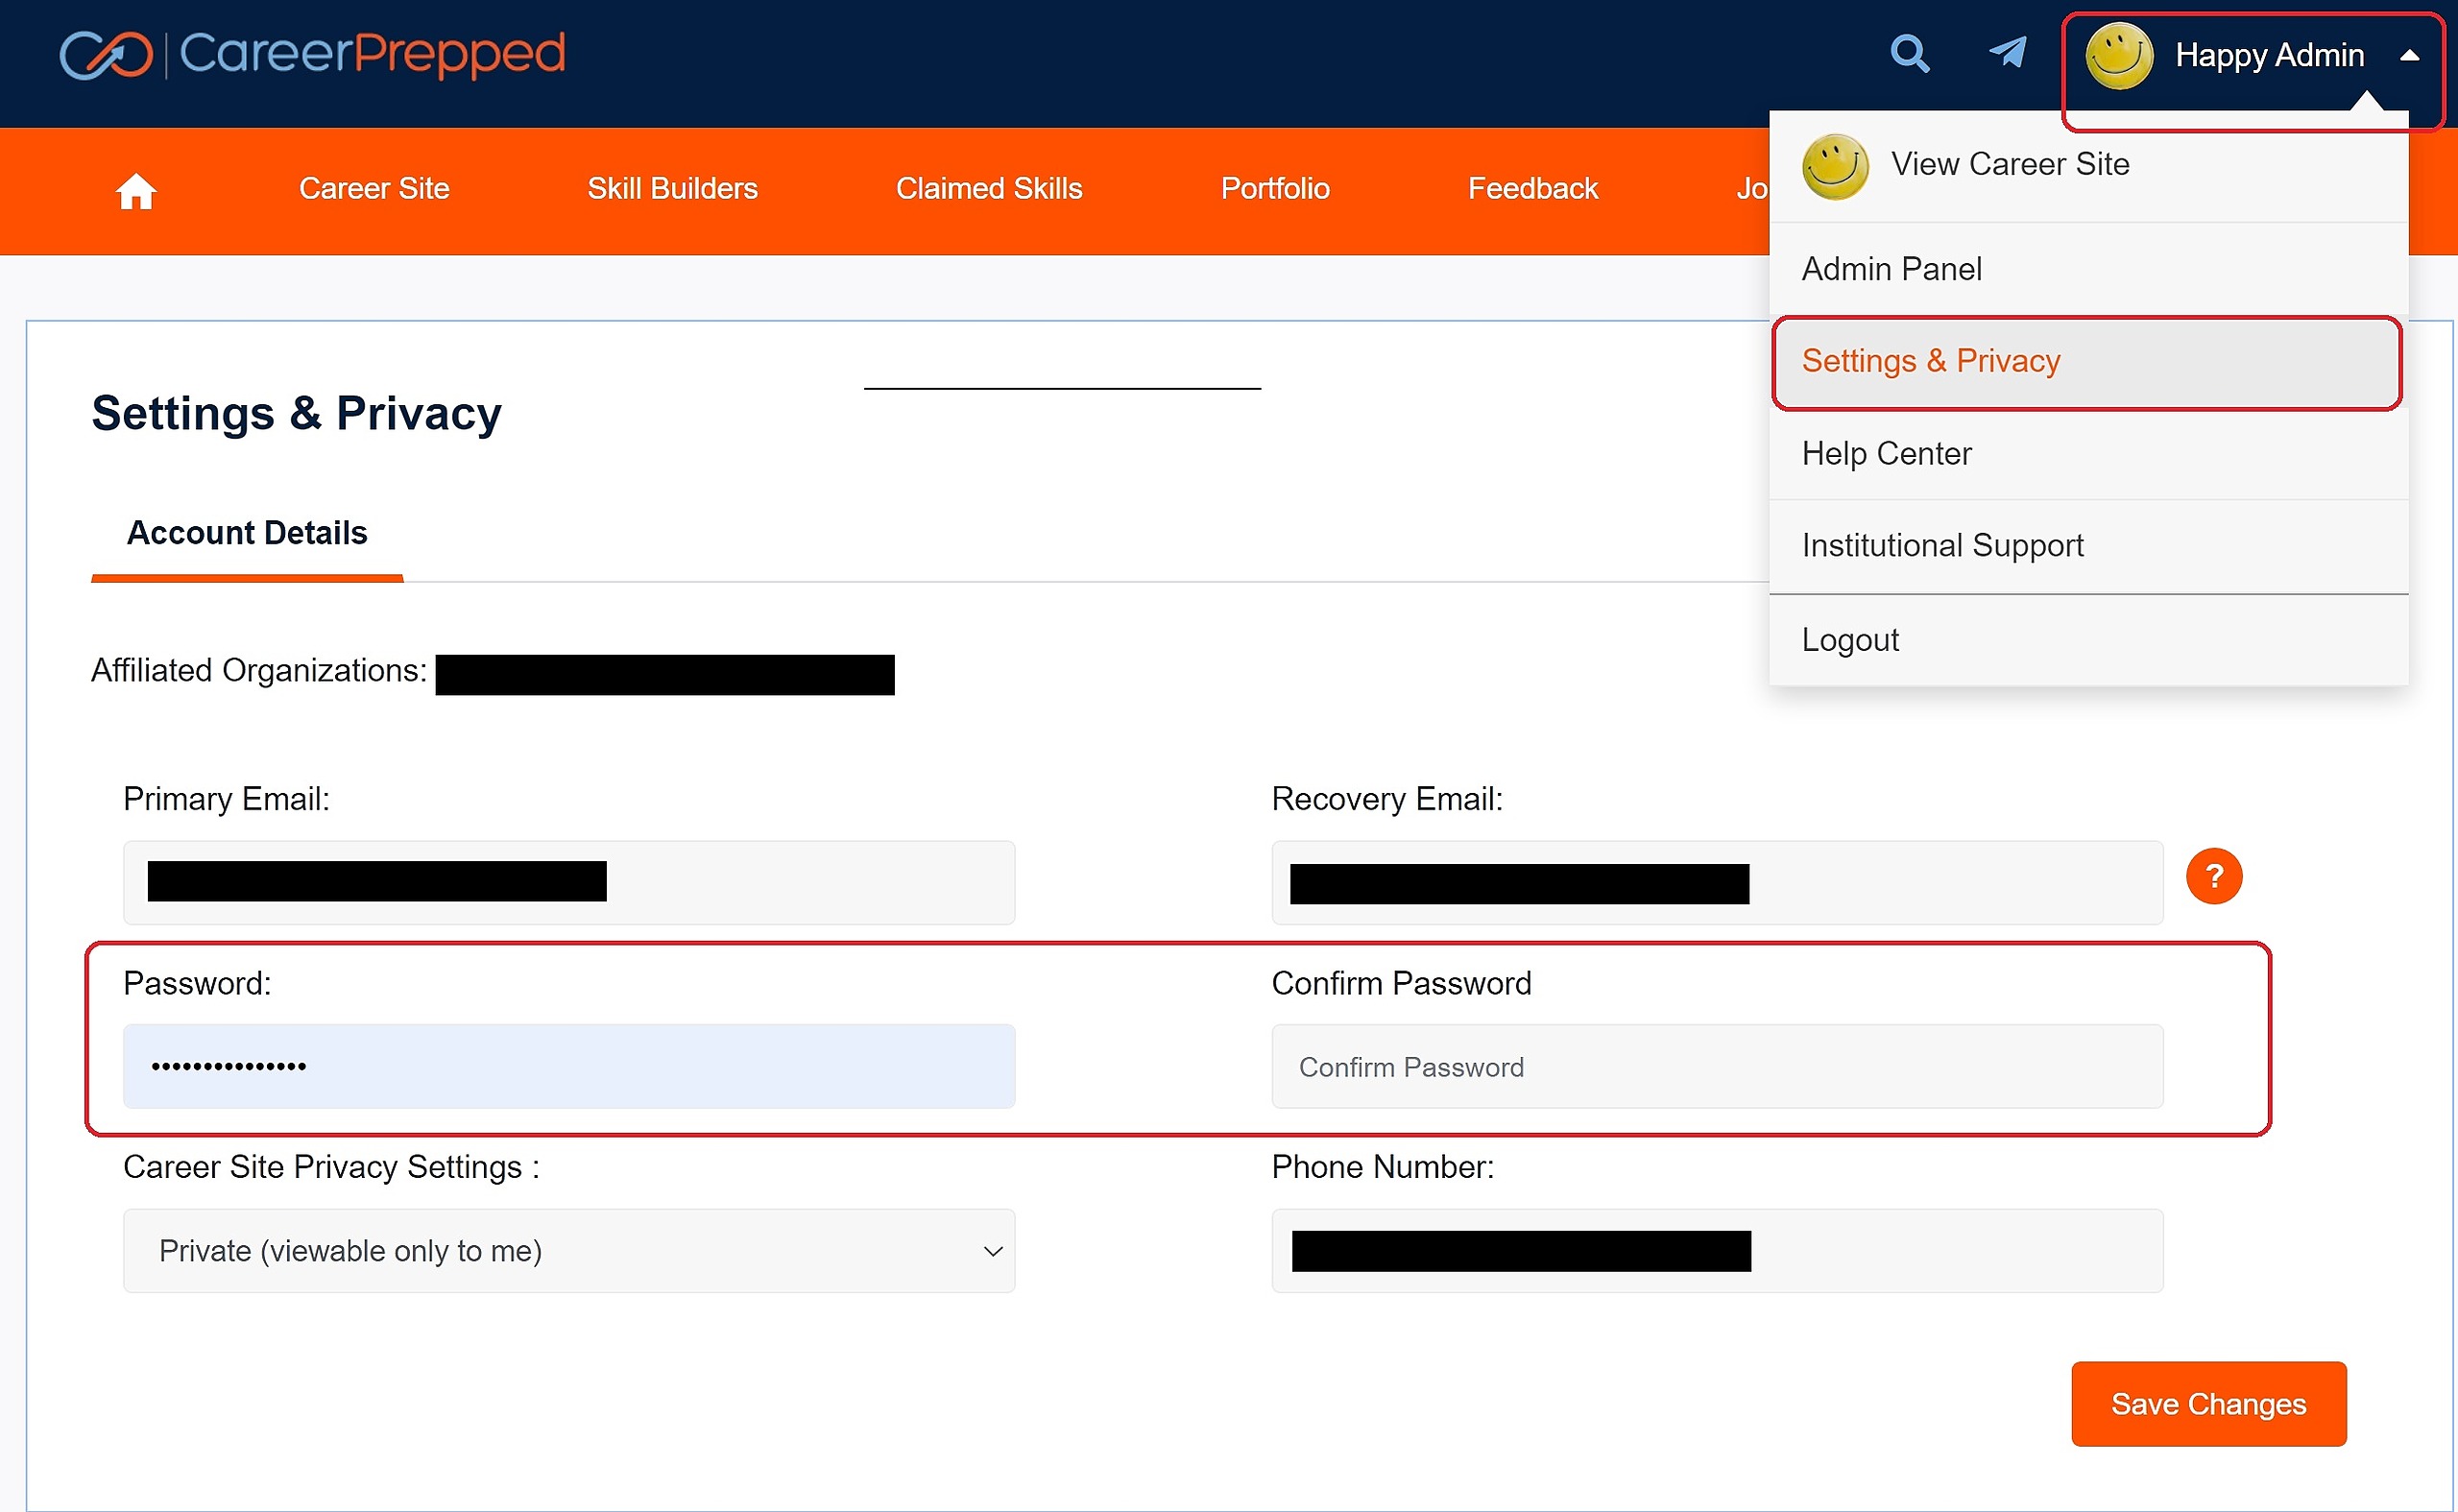The image size is (2458, 1512).
Task: Click the home icon in navigation bar
Action: coord(136,190)
